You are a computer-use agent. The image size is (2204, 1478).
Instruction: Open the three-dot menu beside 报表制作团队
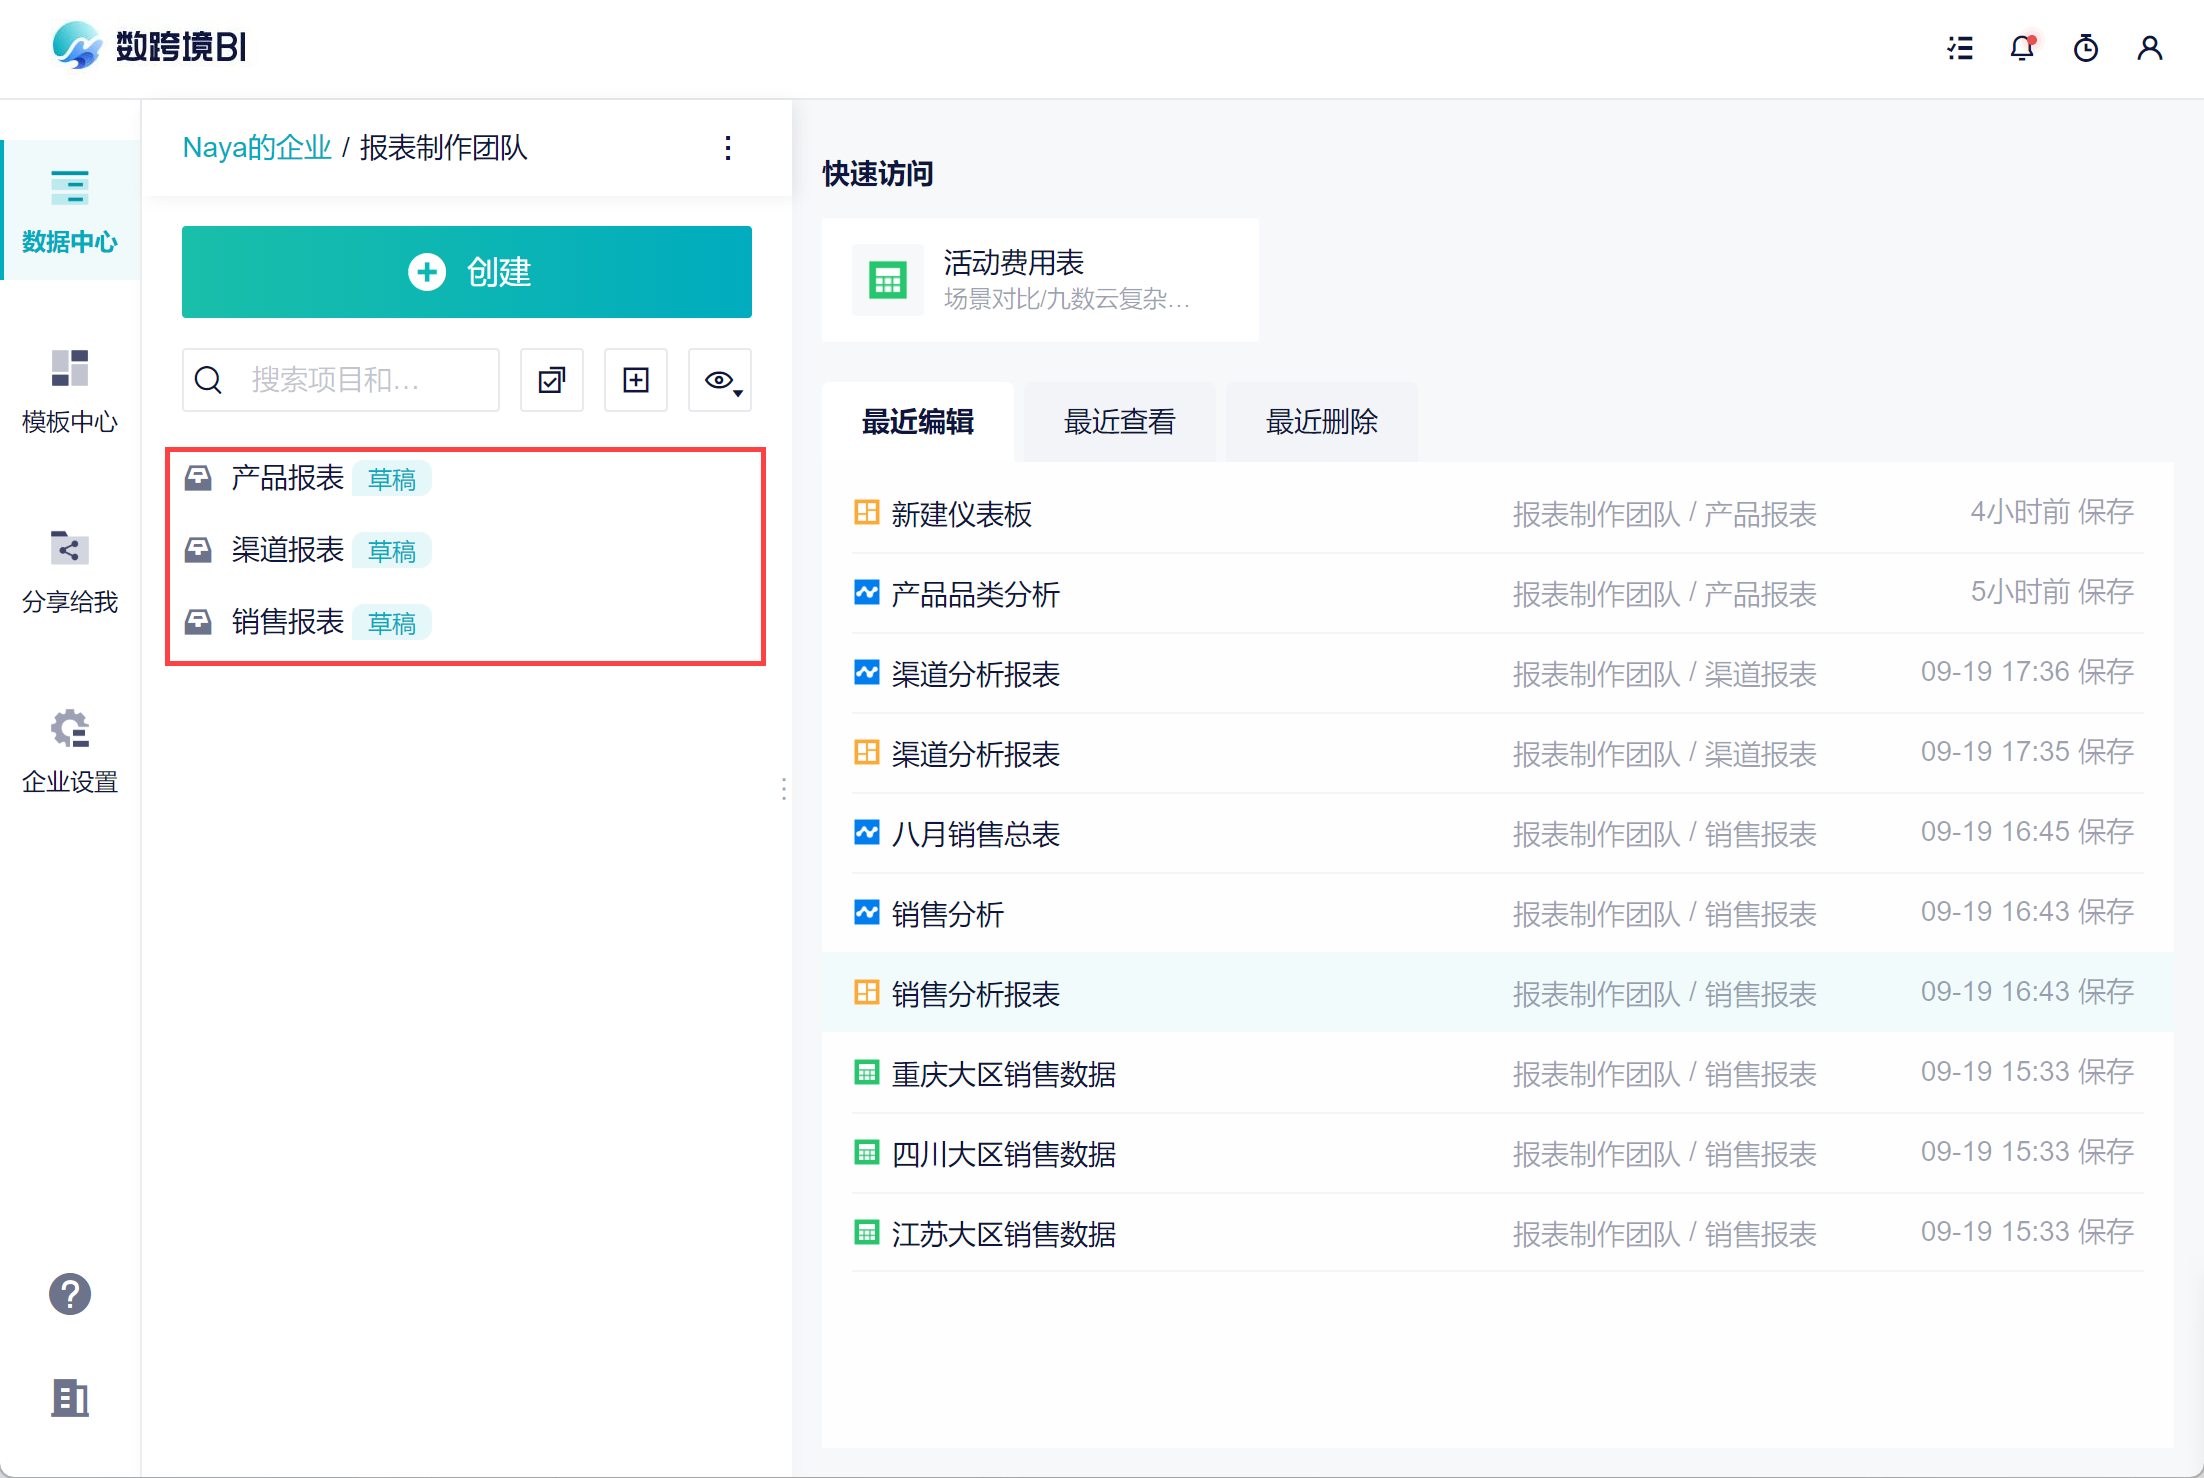[728, 148]
